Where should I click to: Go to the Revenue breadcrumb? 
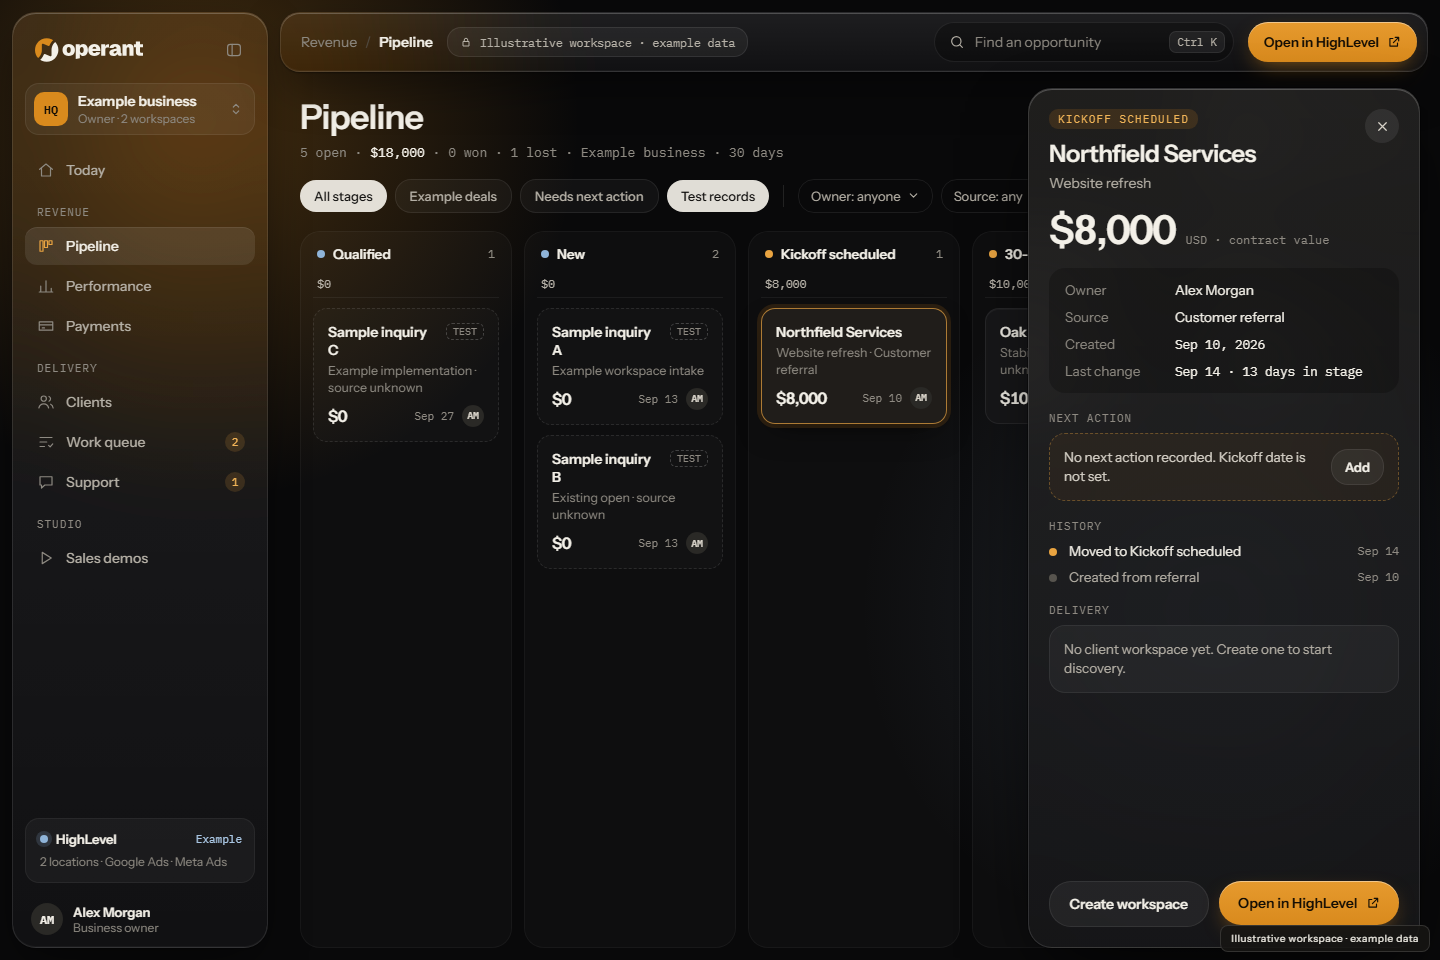(x=329, y=42)
